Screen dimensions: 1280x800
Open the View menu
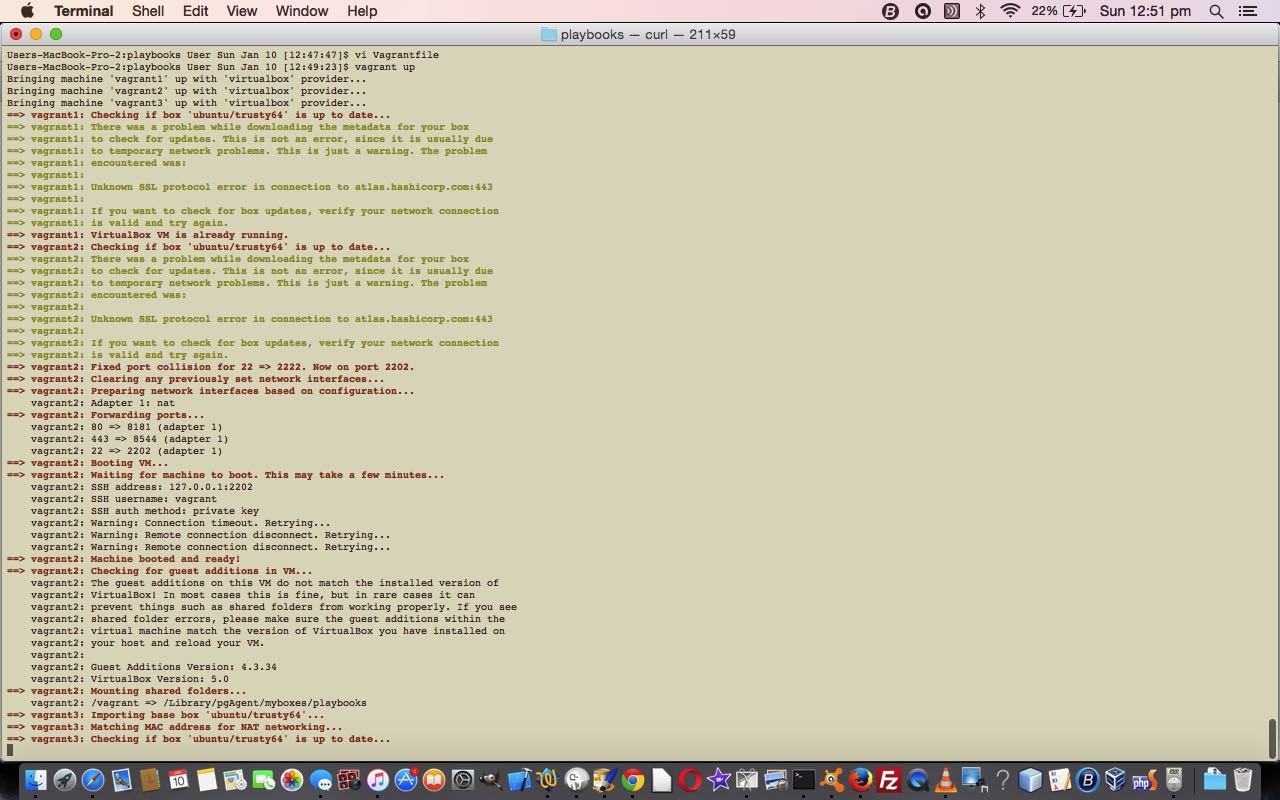pos(241,11)
